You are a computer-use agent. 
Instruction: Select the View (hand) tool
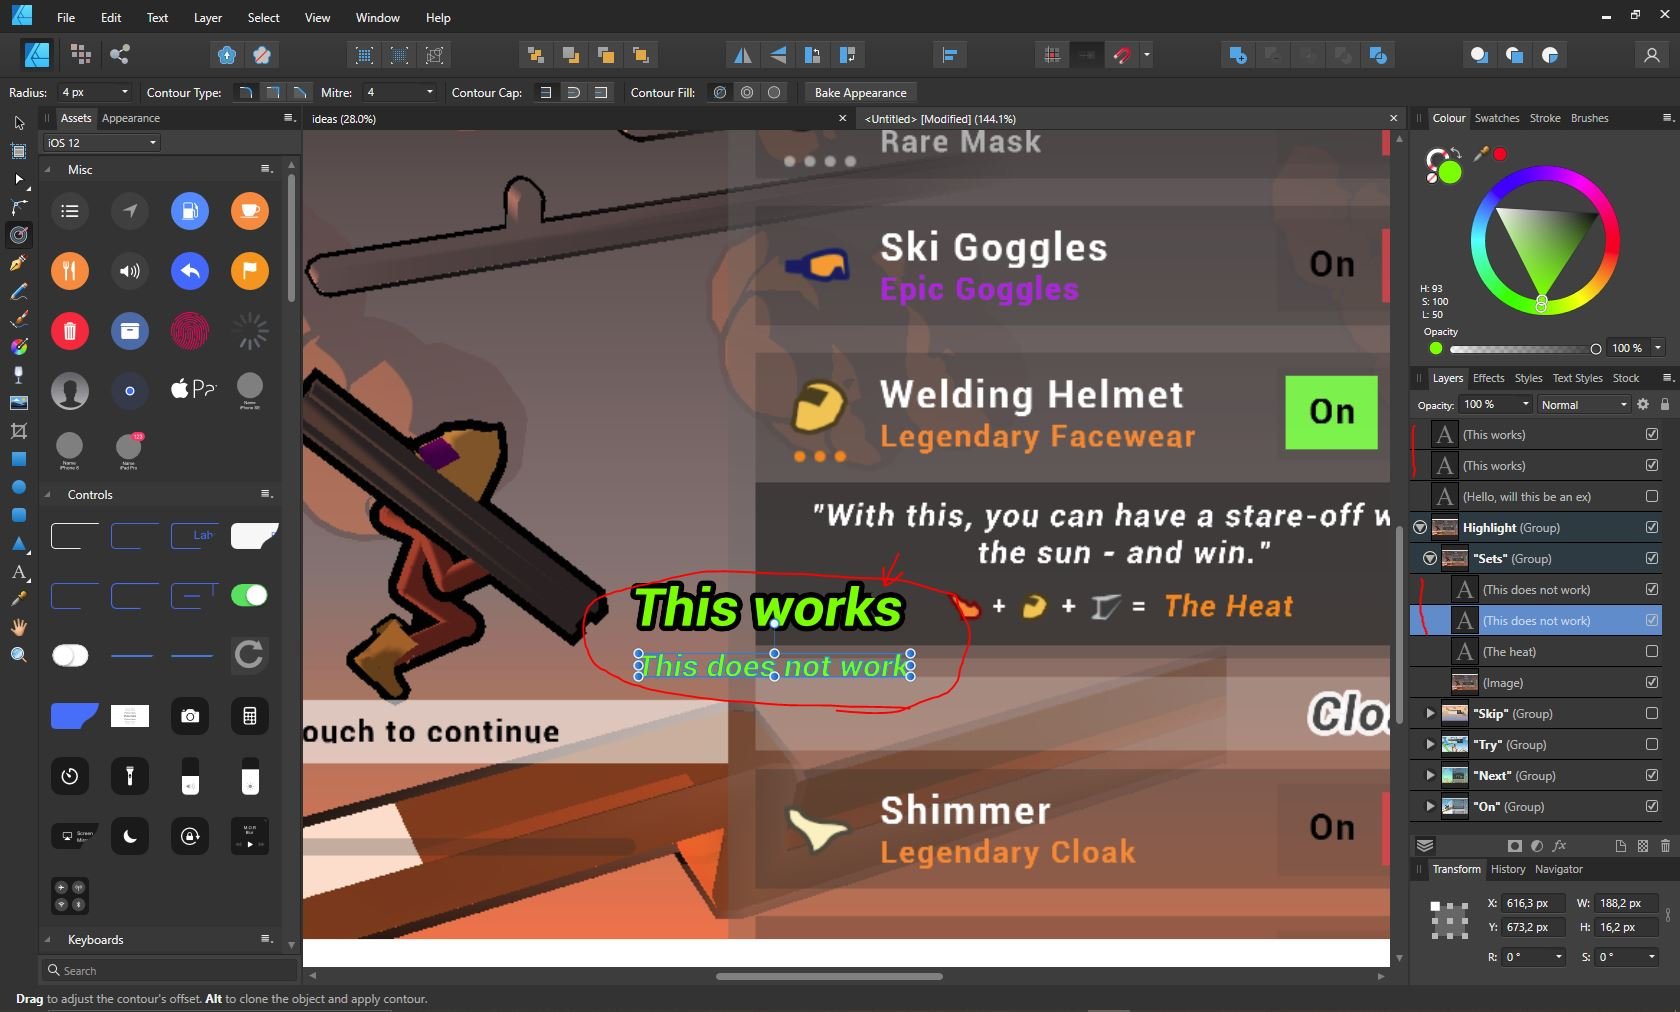coord(19,627)
